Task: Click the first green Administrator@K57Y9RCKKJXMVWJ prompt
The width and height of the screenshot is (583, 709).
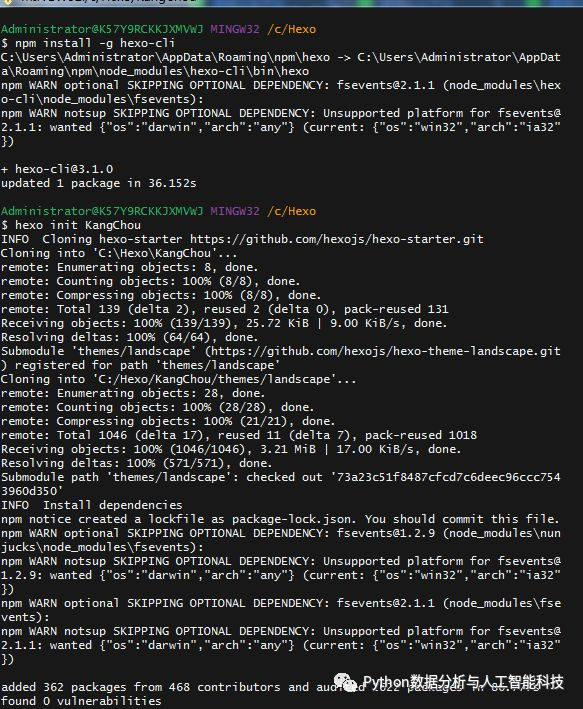Action: (x=102, y=29)
